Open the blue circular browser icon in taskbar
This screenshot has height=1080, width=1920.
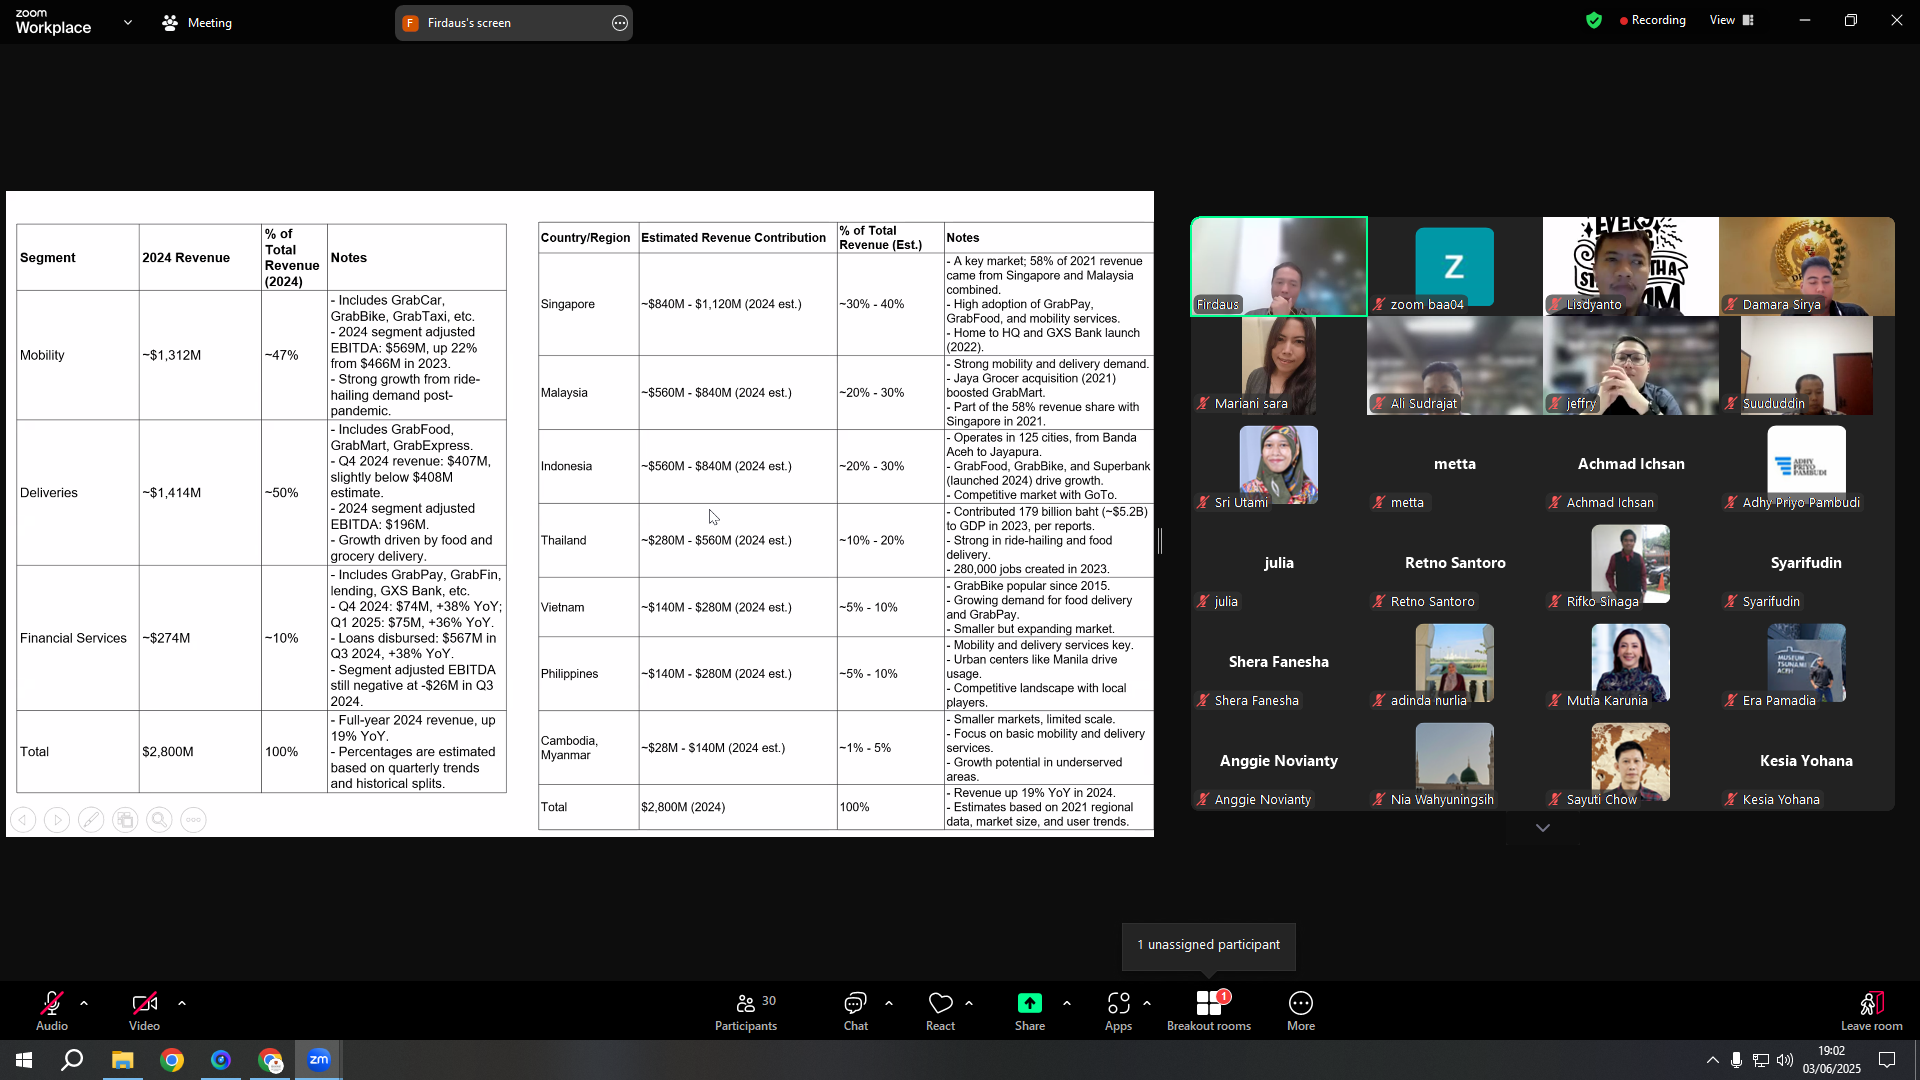tap(221, 1060)
